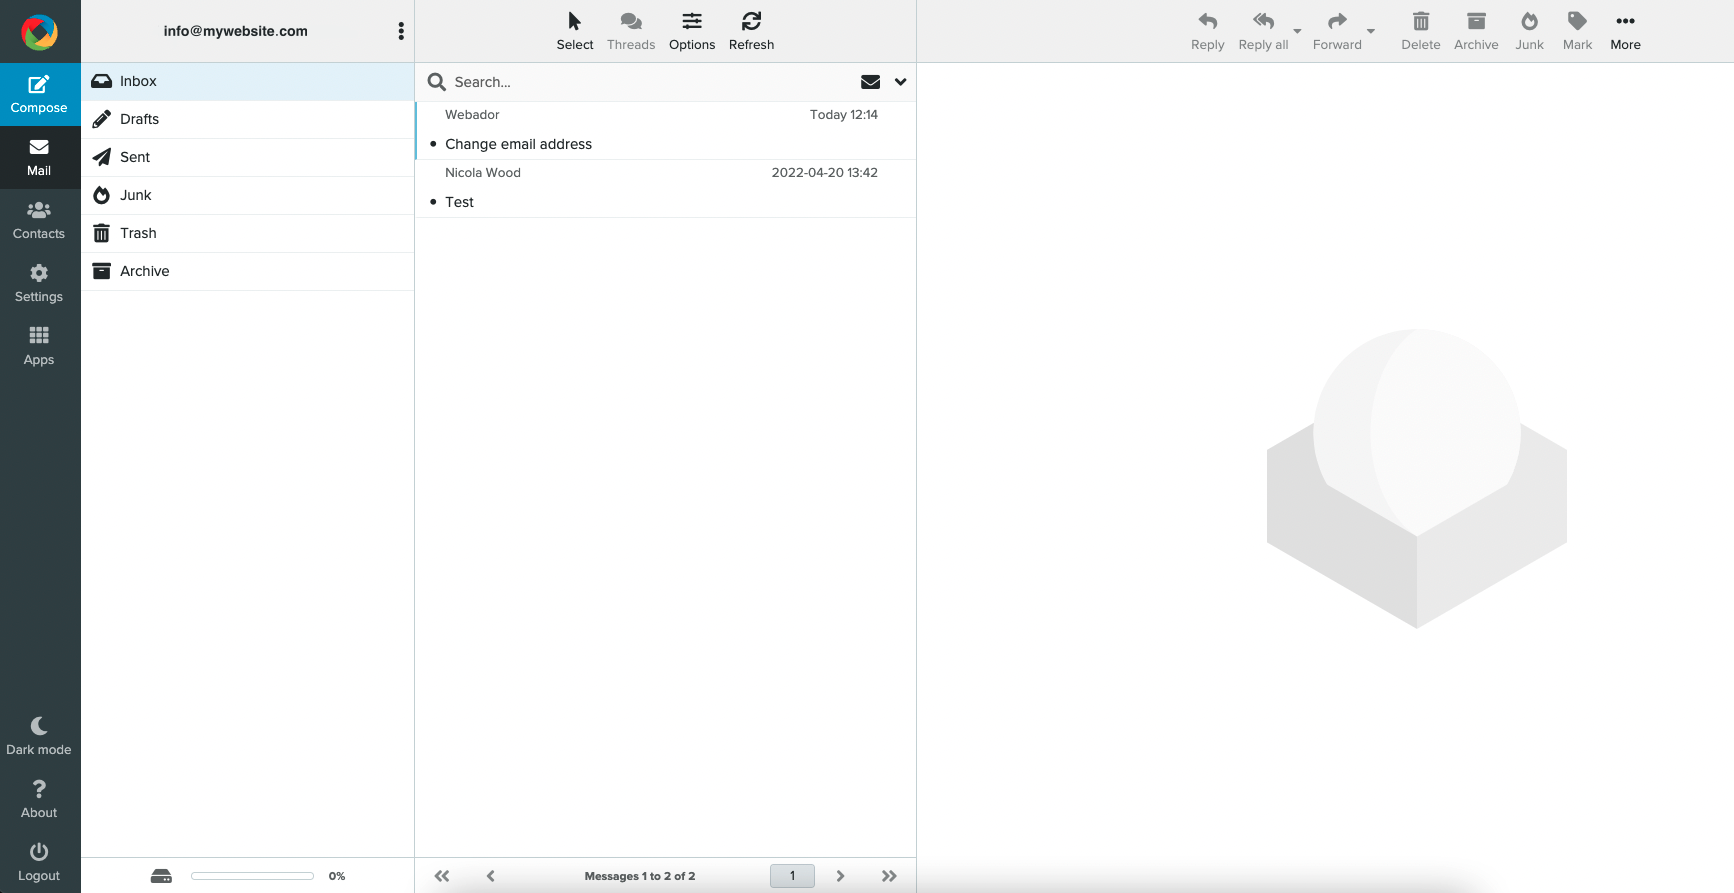1734x893 pixels.
Task: Toggle unread filter envelope in search bar
Action: 870,82
